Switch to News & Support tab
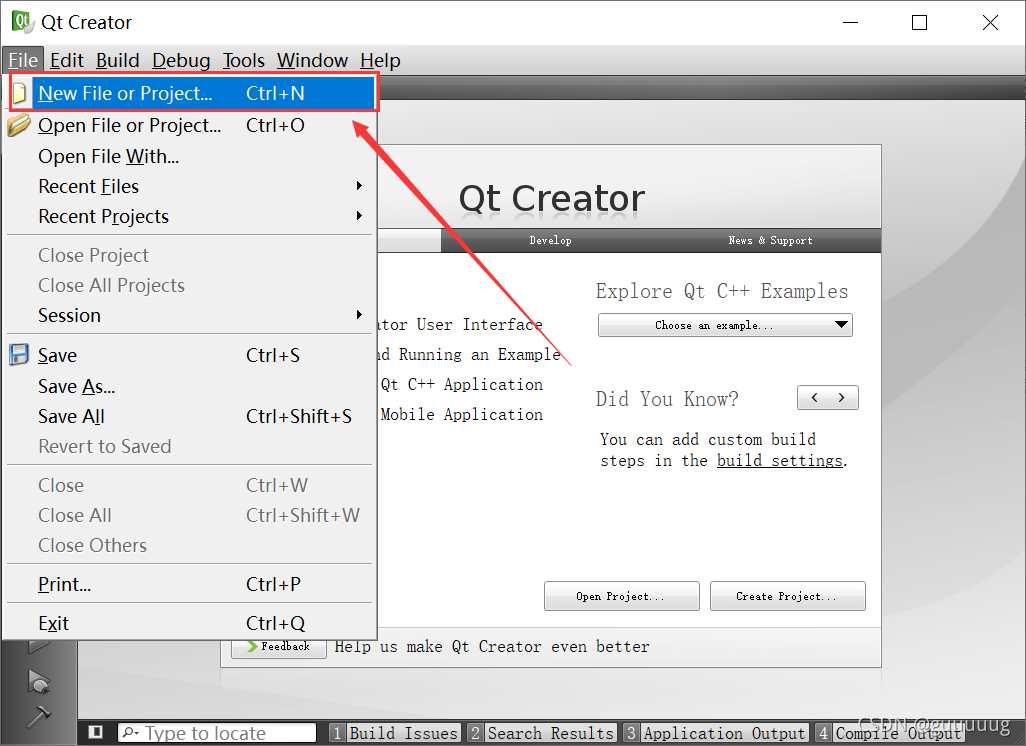Image resolution: width=1026 pixels, height=746 pixels. 771,240
